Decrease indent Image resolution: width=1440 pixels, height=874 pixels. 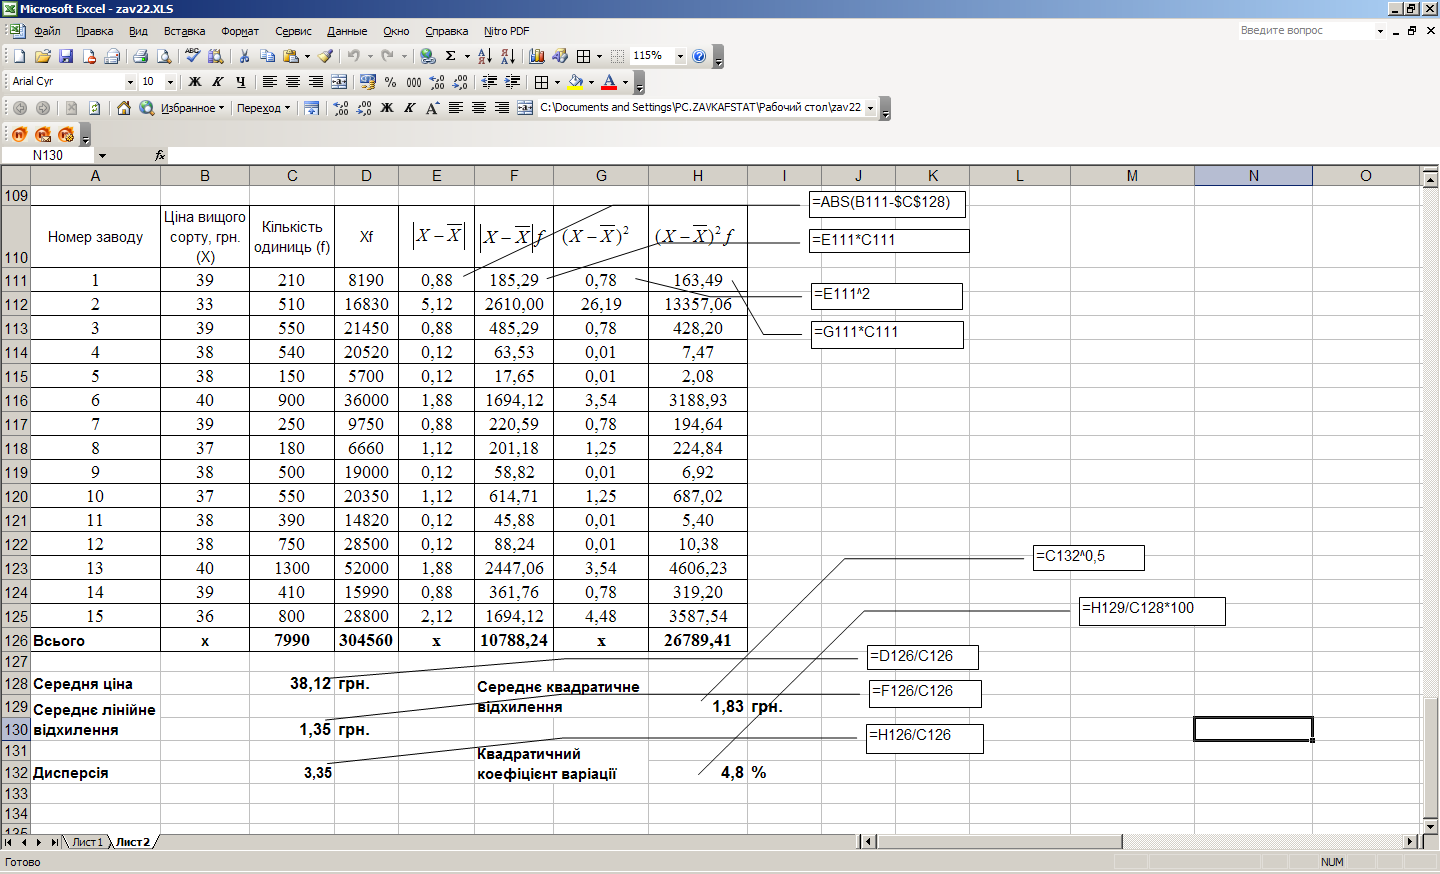click(489, 82)
